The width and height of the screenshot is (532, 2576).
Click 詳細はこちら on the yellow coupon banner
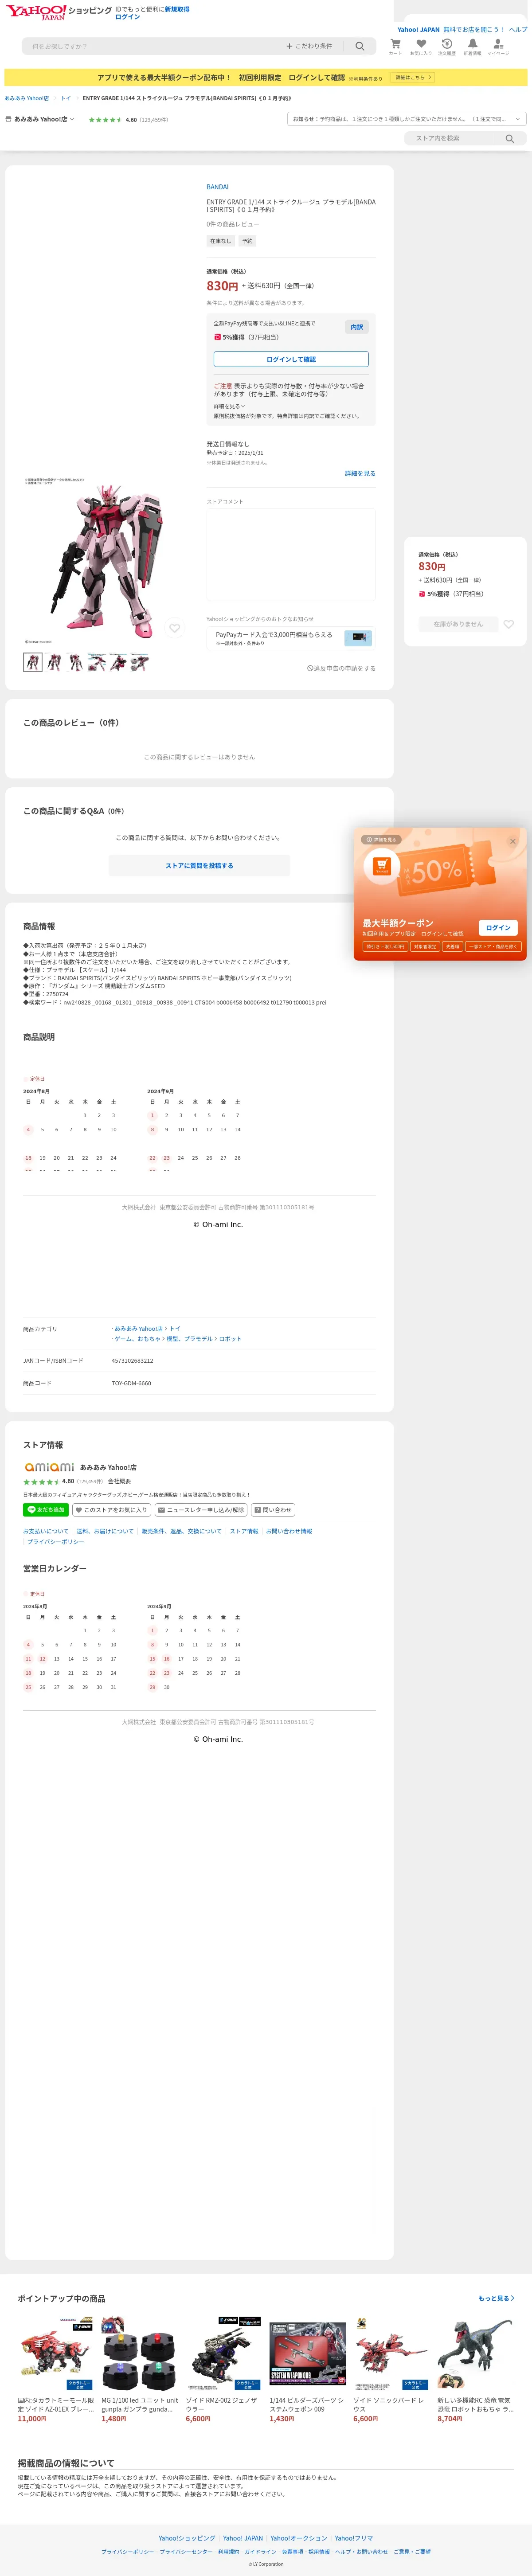pos(412,77)
